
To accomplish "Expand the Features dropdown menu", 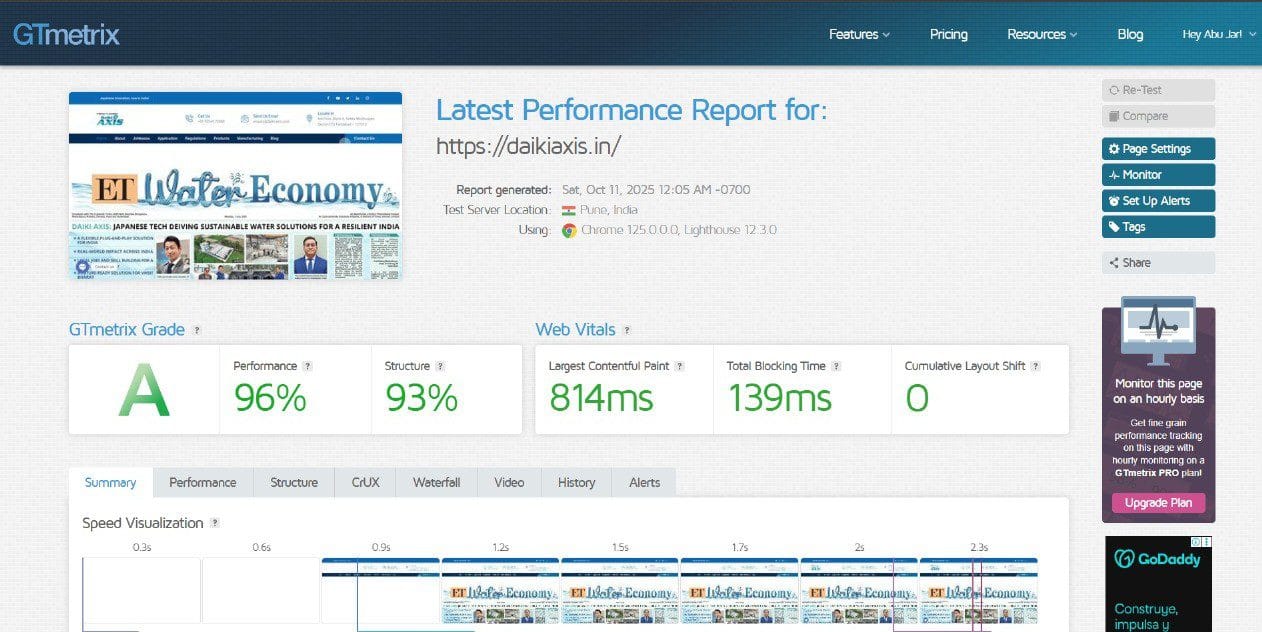I will click(x=859, y=34).
